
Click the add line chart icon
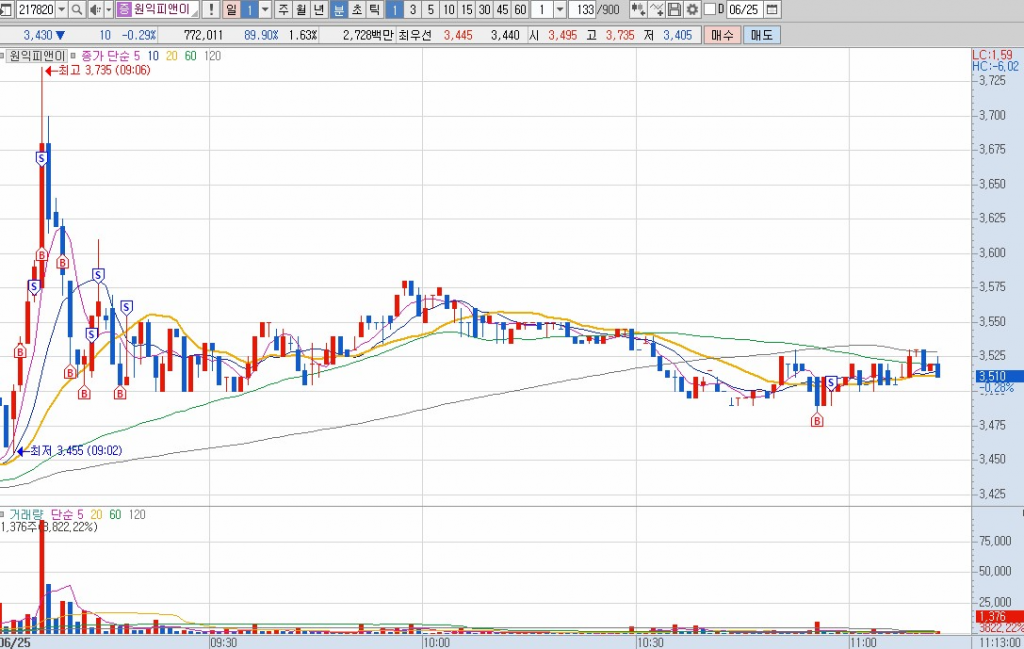click(656, 10)
